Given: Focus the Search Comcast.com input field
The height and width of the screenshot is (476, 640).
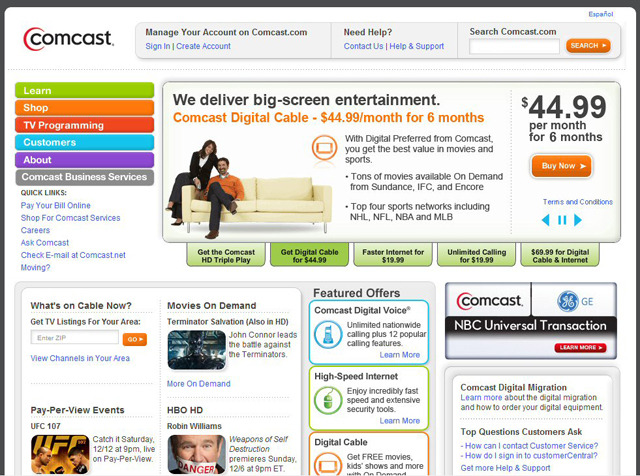Looking at the screenshot, I should coord(514,46).
